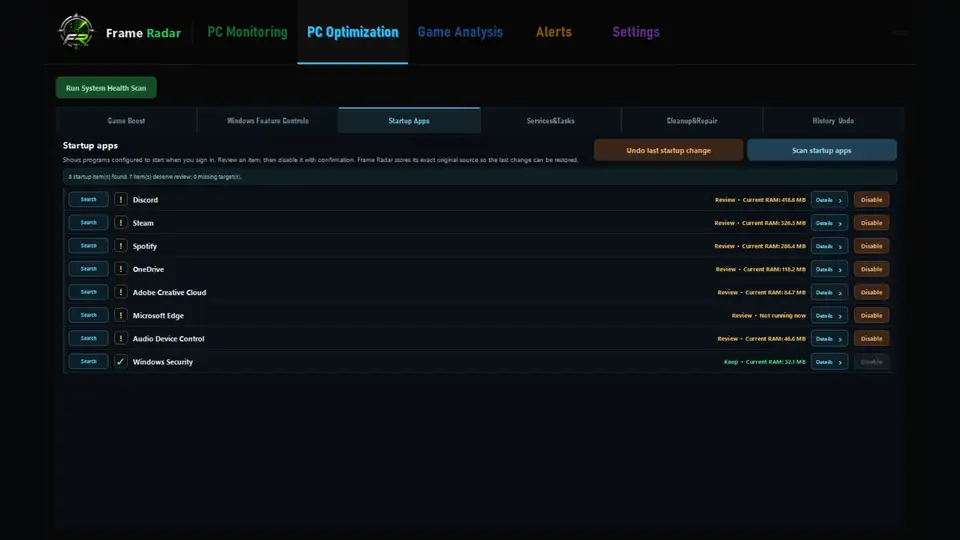Click the '8 startup item(s) found' summary line

(155, 177)
